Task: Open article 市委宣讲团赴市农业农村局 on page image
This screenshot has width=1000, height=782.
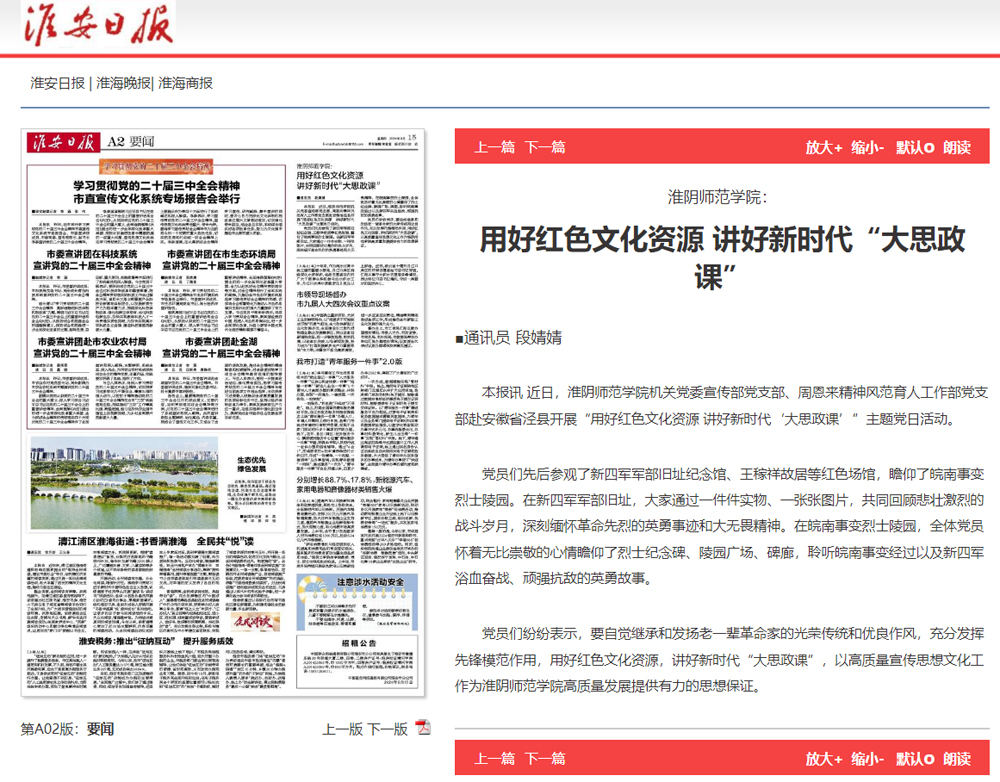Action: 92,348
